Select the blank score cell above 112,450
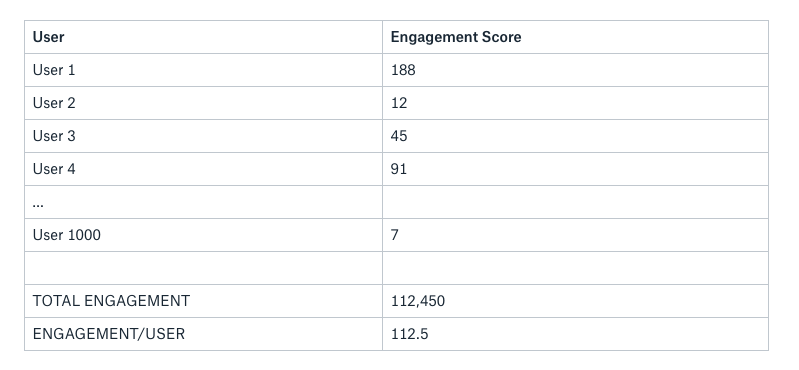Image resolution: width=799 pixels, height=370 pixels. [575, 268]
